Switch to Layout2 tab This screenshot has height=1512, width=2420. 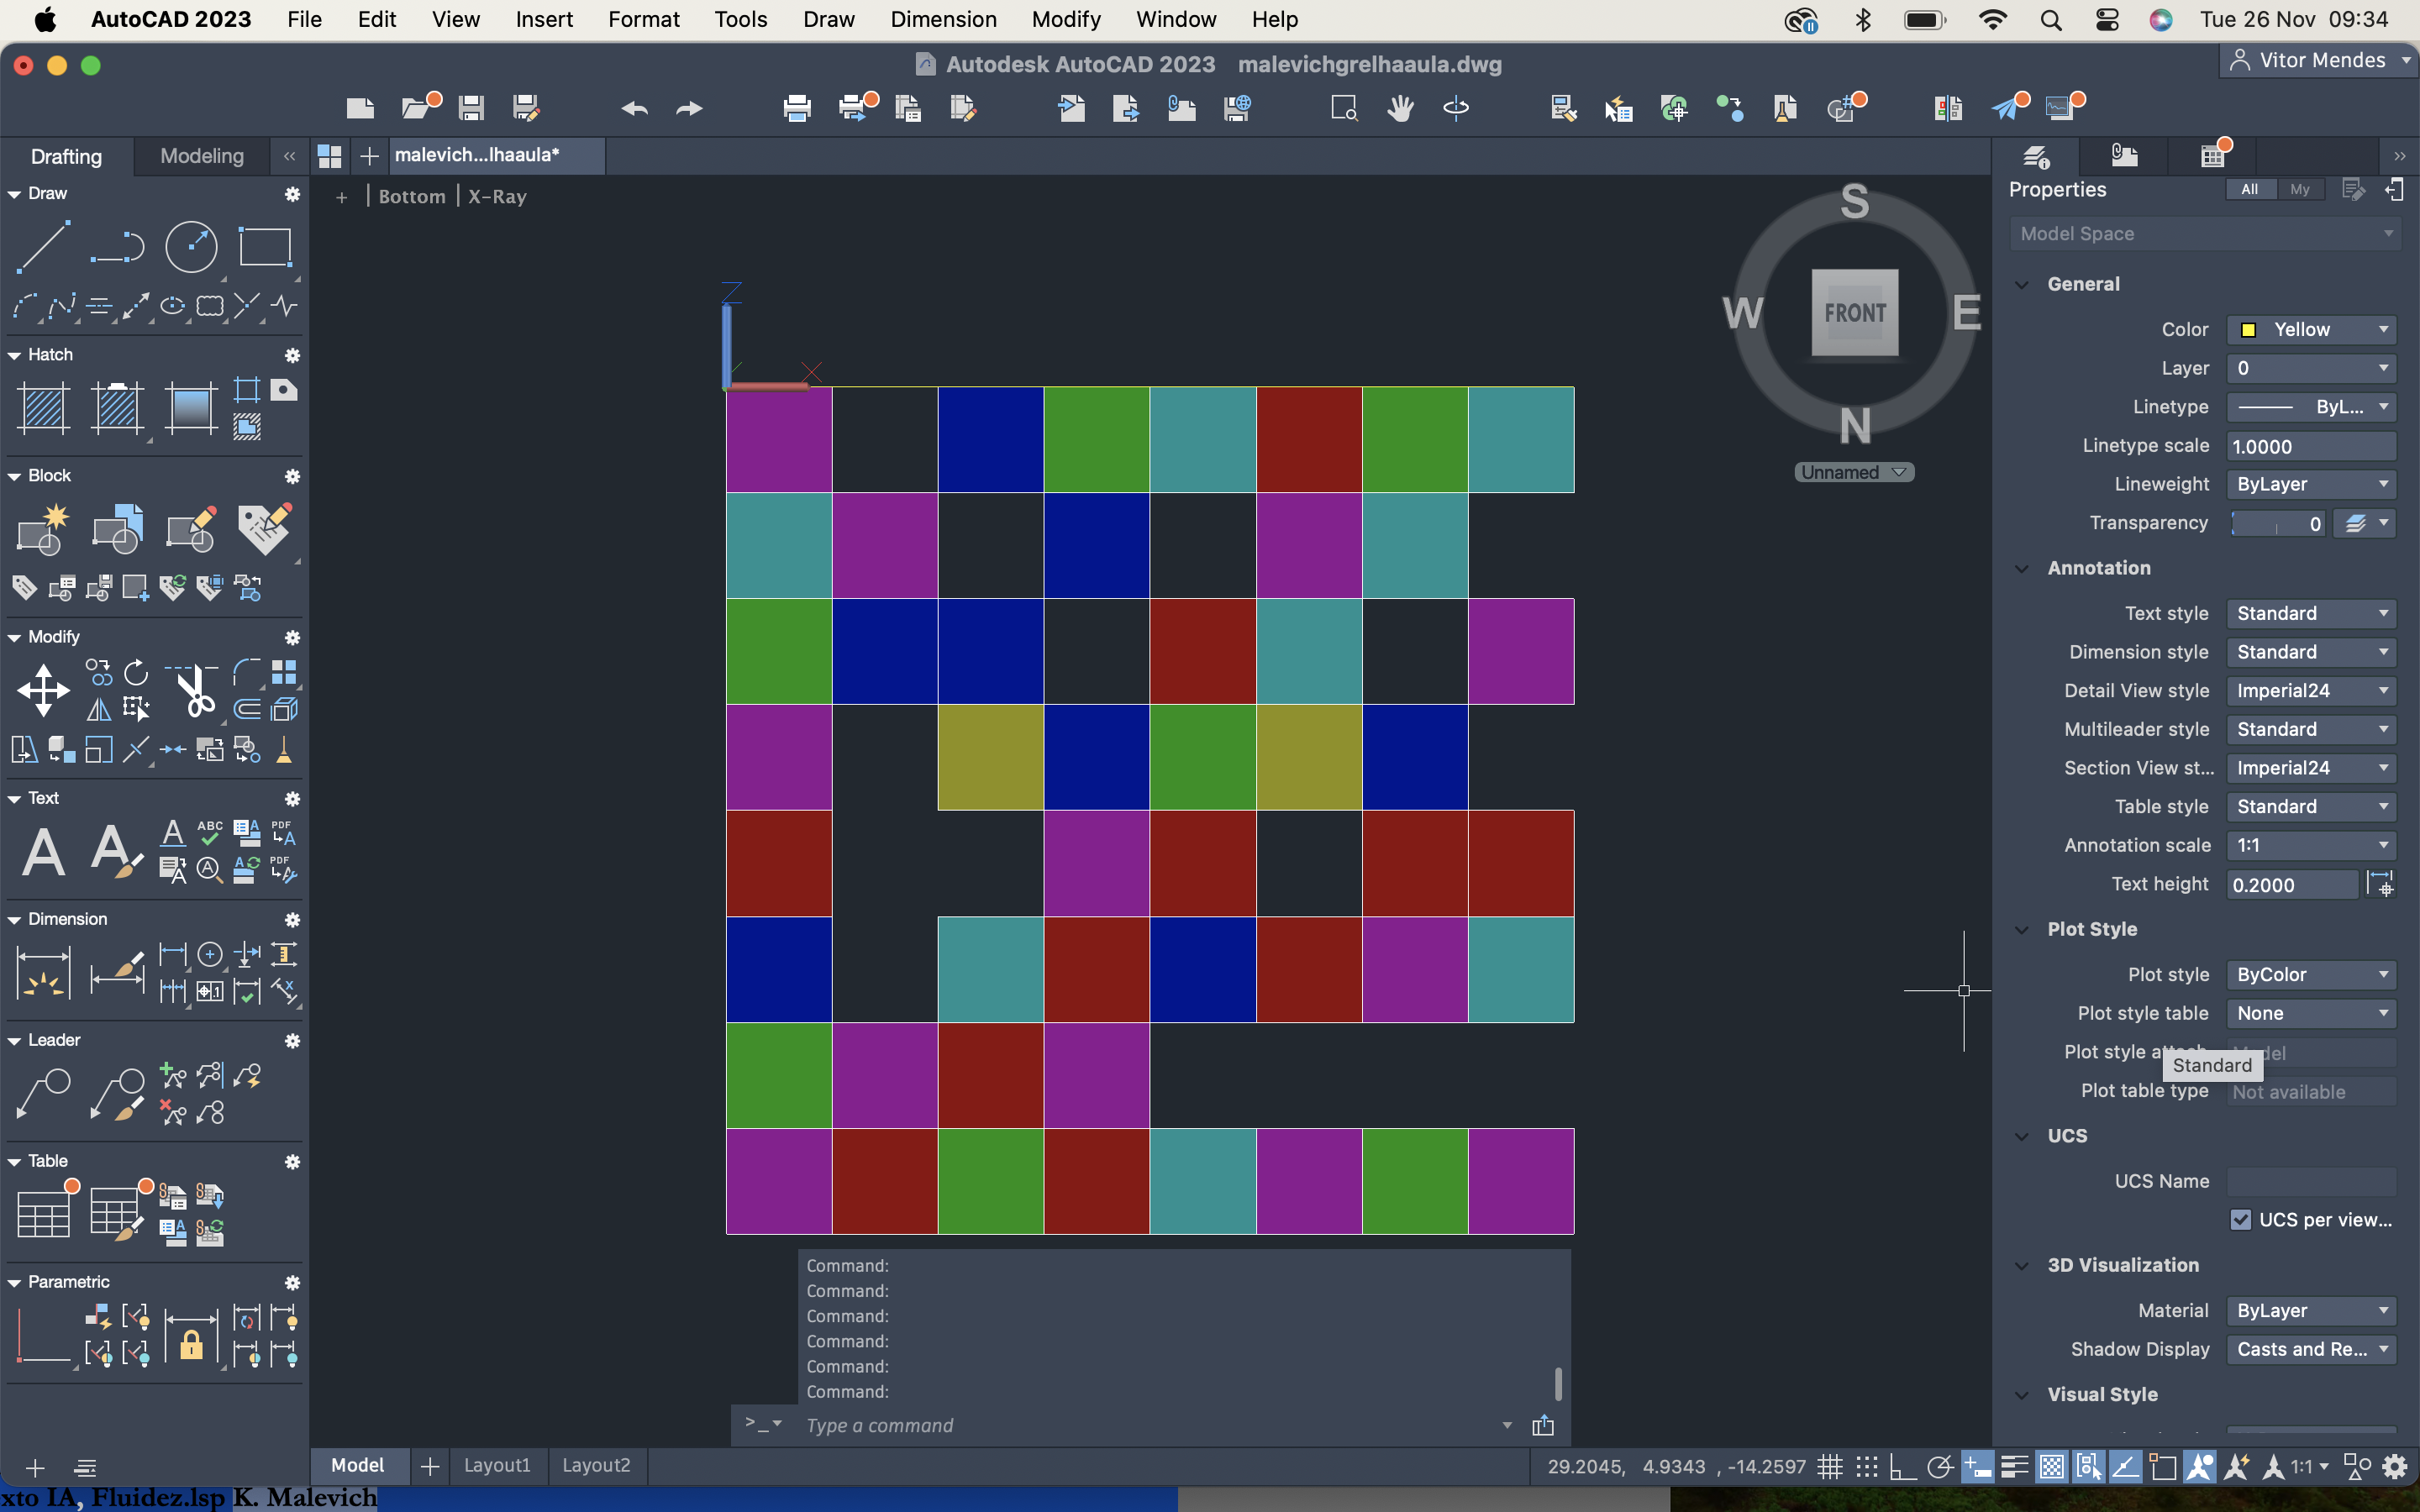click(596, 1465)
